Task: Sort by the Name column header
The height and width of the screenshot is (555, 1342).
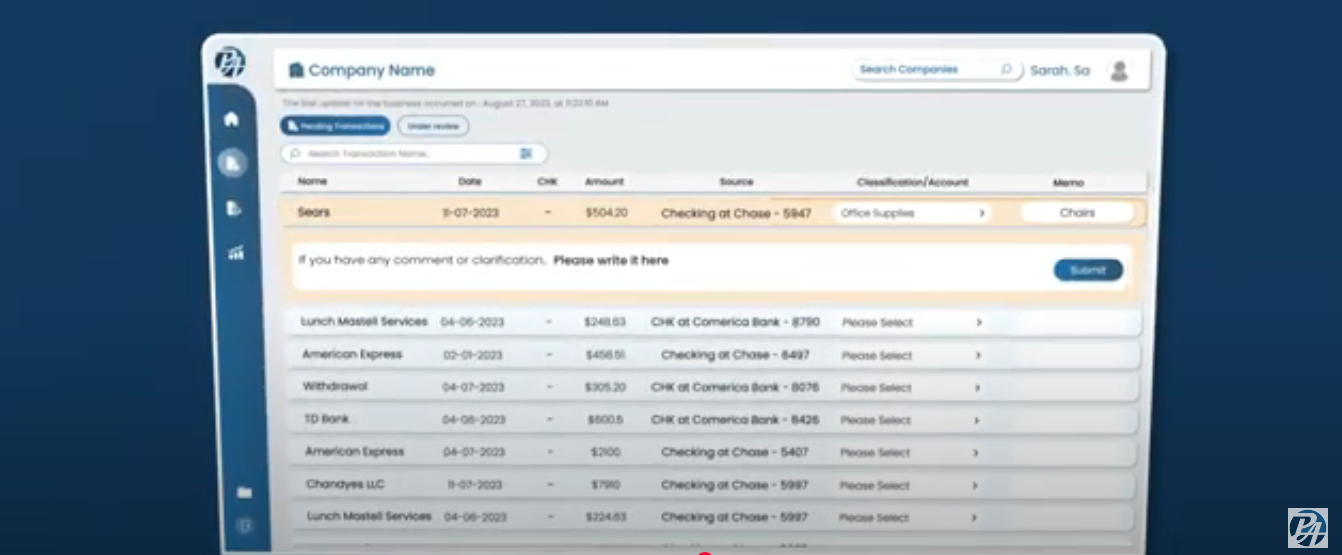Action: (x=312, y=182)
